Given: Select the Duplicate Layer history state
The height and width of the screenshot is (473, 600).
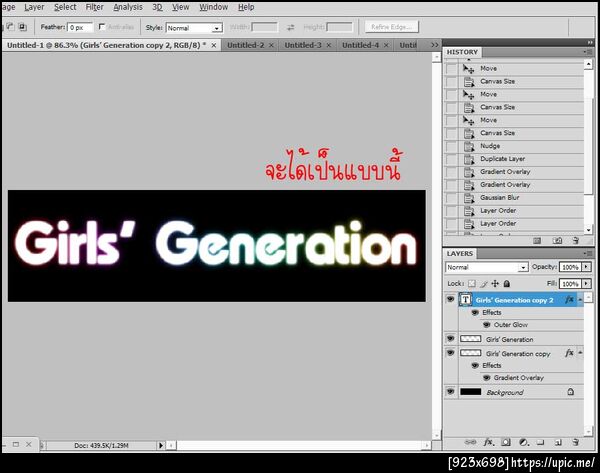Looking at the screenshot, I should pyautogui.click(x=514, y=159).
